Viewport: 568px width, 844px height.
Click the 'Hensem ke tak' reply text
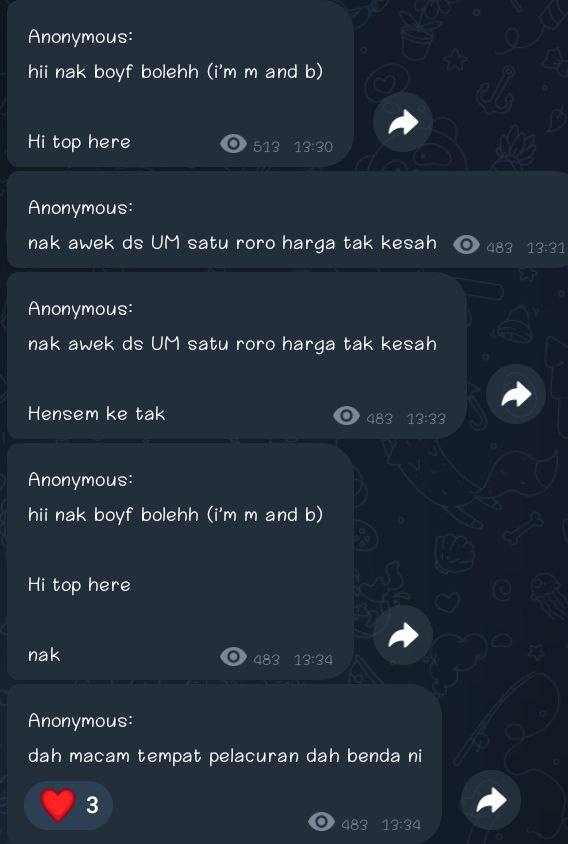point(96,413)
